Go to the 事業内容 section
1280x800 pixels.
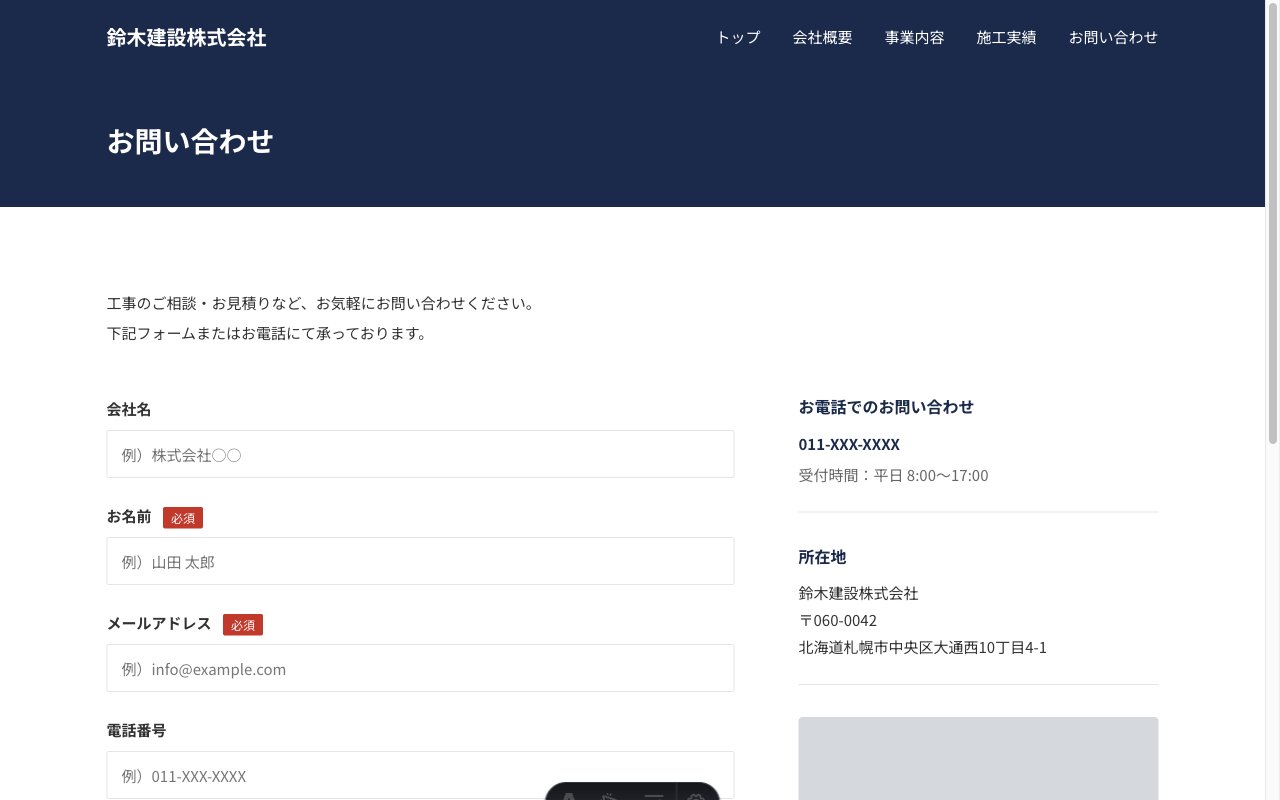coord(914,37)
